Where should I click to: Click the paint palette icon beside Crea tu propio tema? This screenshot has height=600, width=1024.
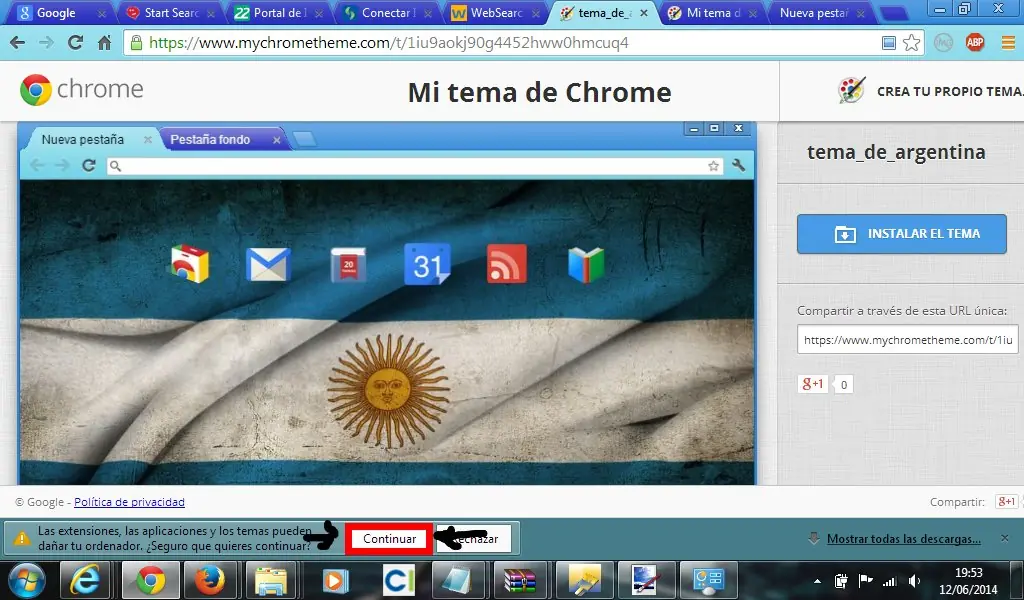[852, 91]
